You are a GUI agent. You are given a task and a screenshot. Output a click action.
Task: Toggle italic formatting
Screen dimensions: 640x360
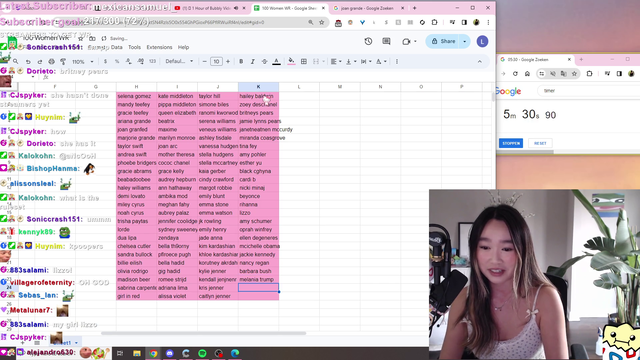click(x=253, y=62)
